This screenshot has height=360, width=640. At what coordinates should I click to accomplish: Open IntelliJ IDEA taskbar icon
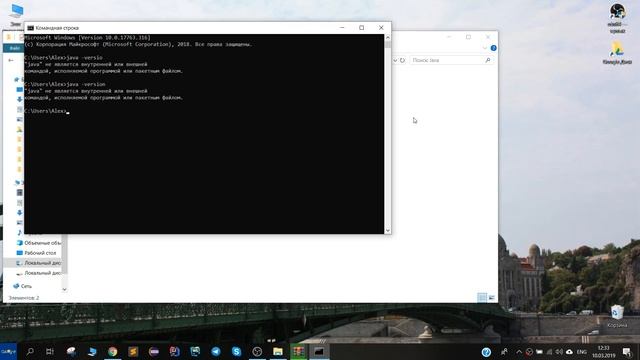(174, 351)
